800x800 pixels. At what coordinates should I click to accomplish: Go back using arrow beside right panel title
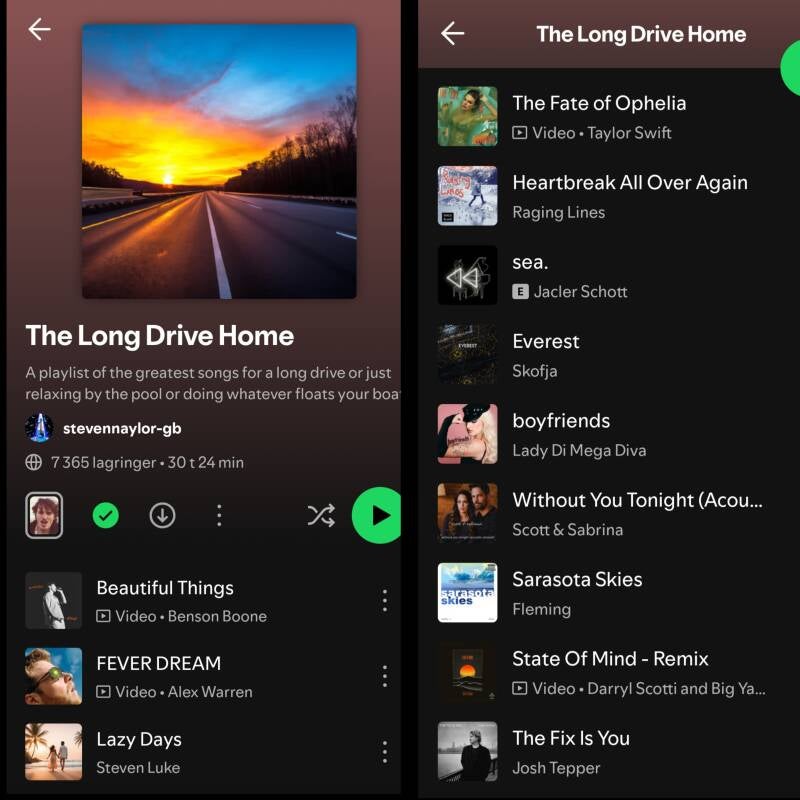453,34
